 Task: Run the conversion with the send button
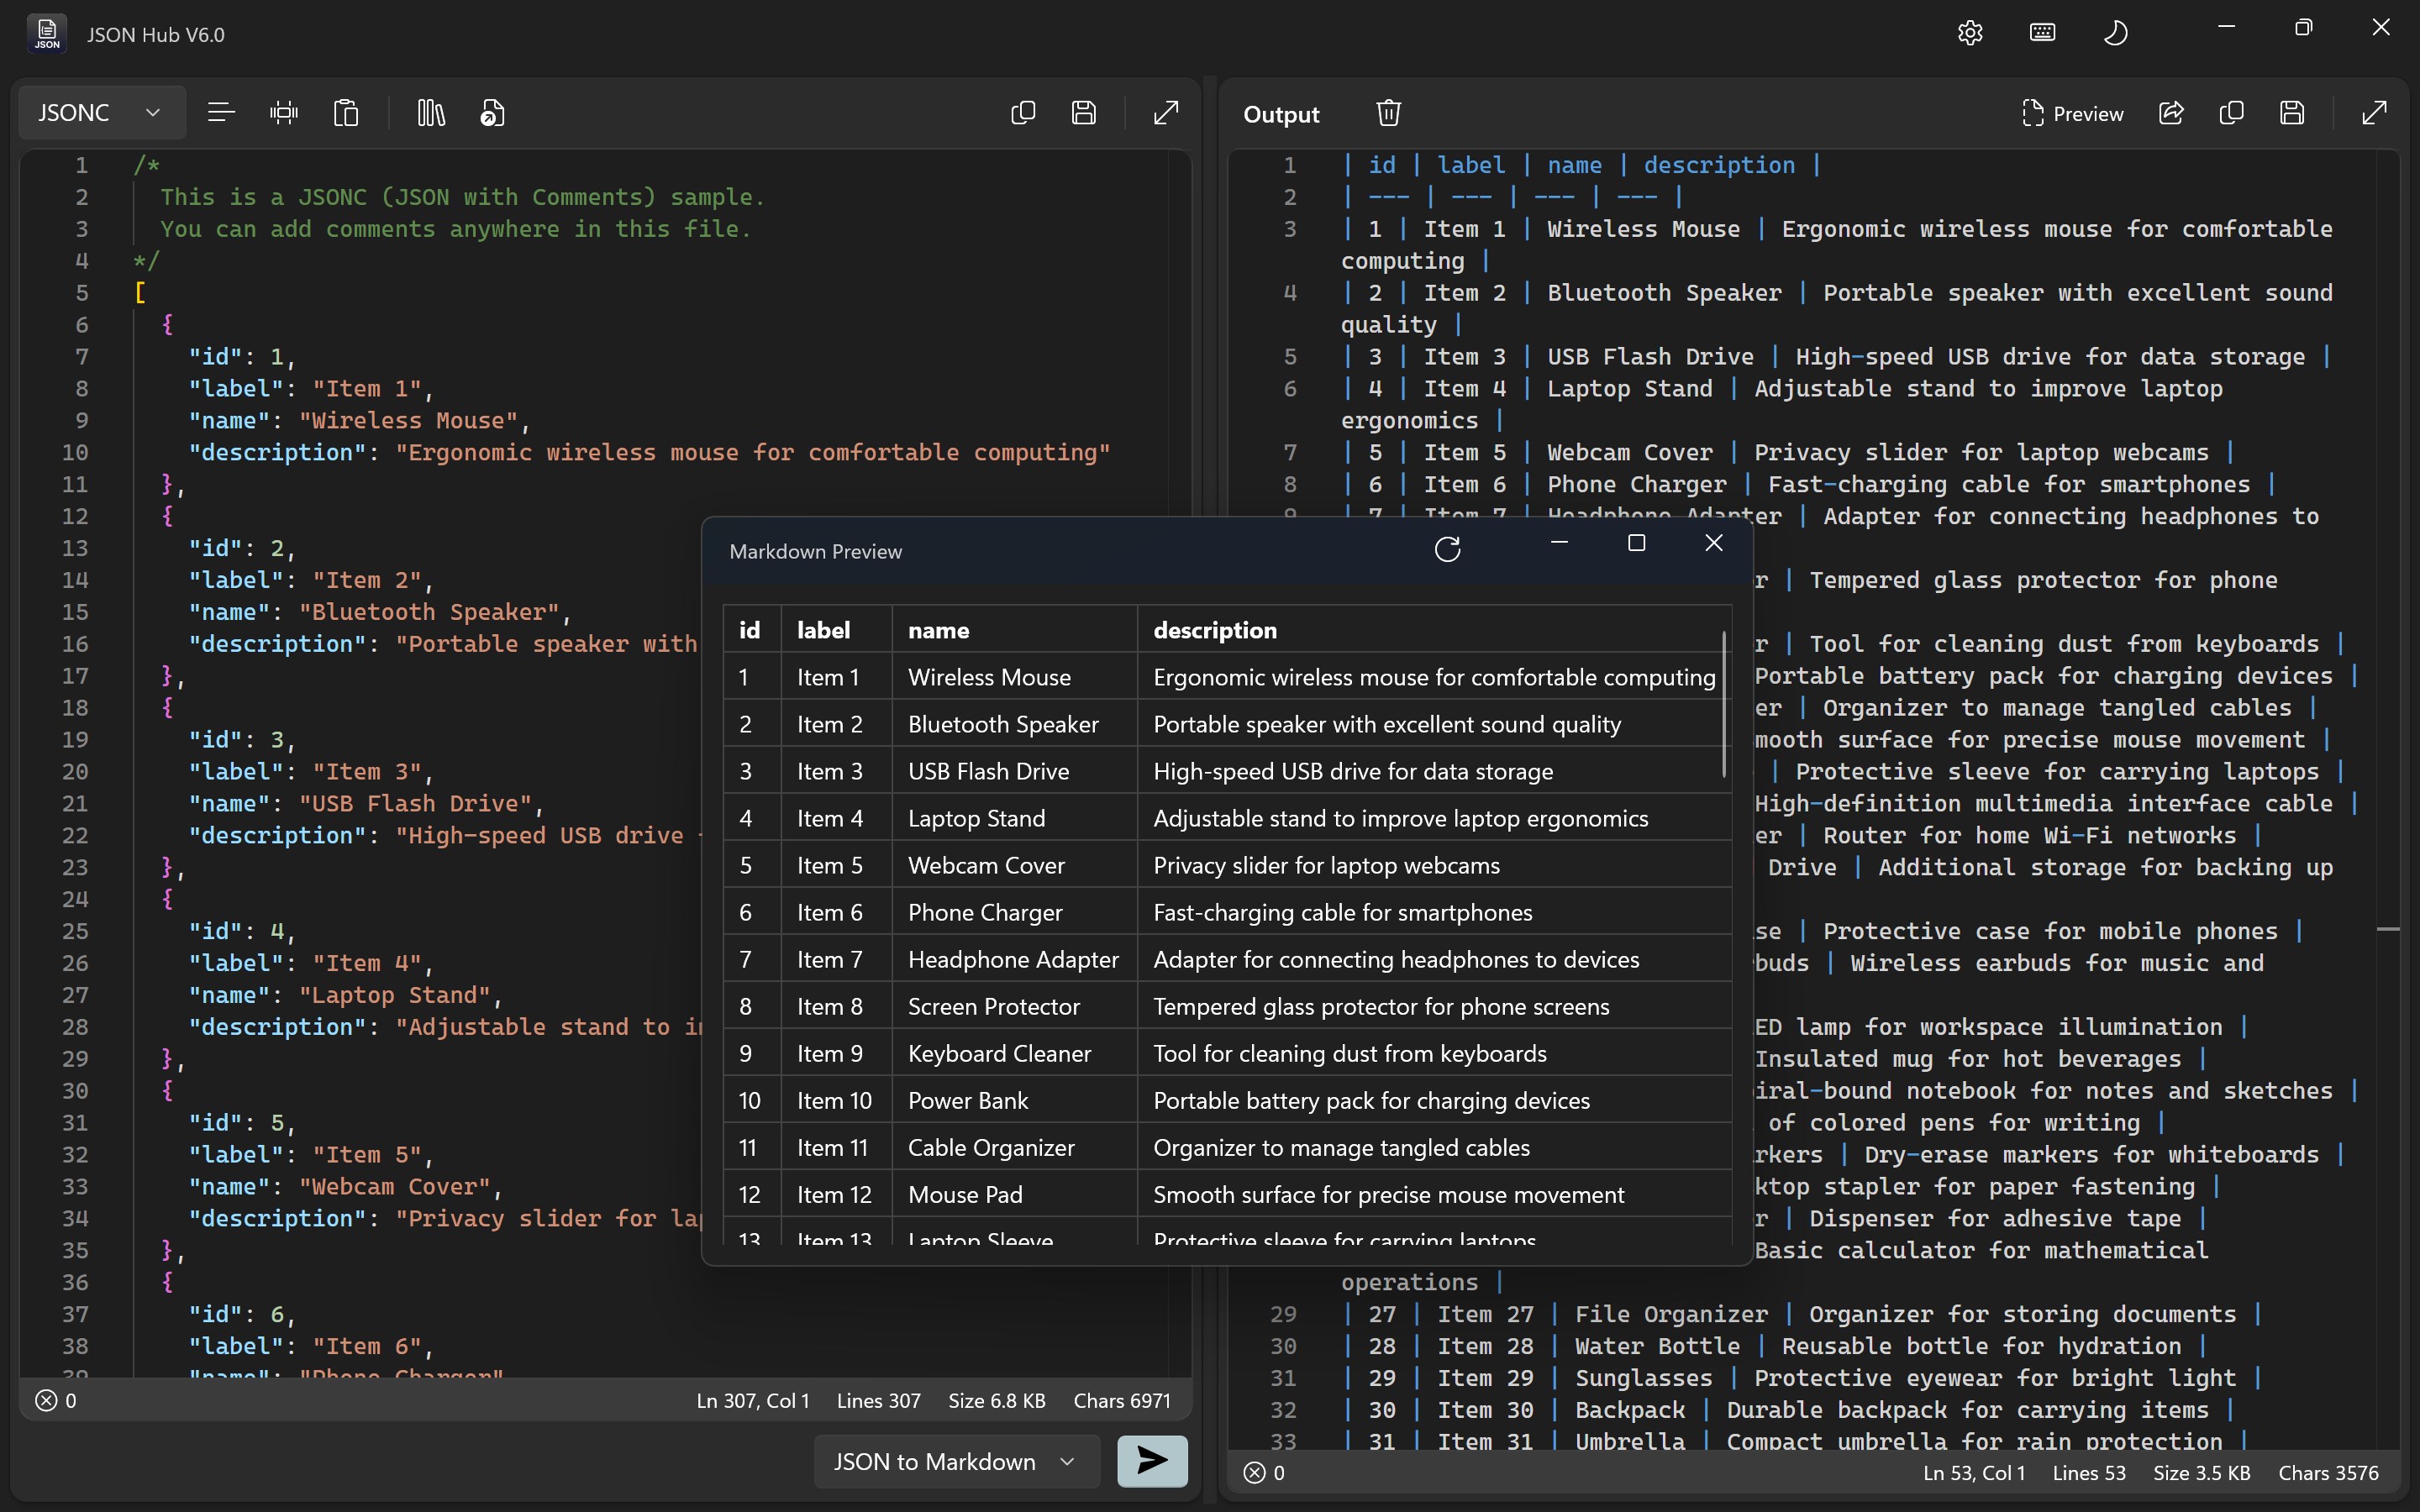pyautogui.click(x=1151, y=1461)
